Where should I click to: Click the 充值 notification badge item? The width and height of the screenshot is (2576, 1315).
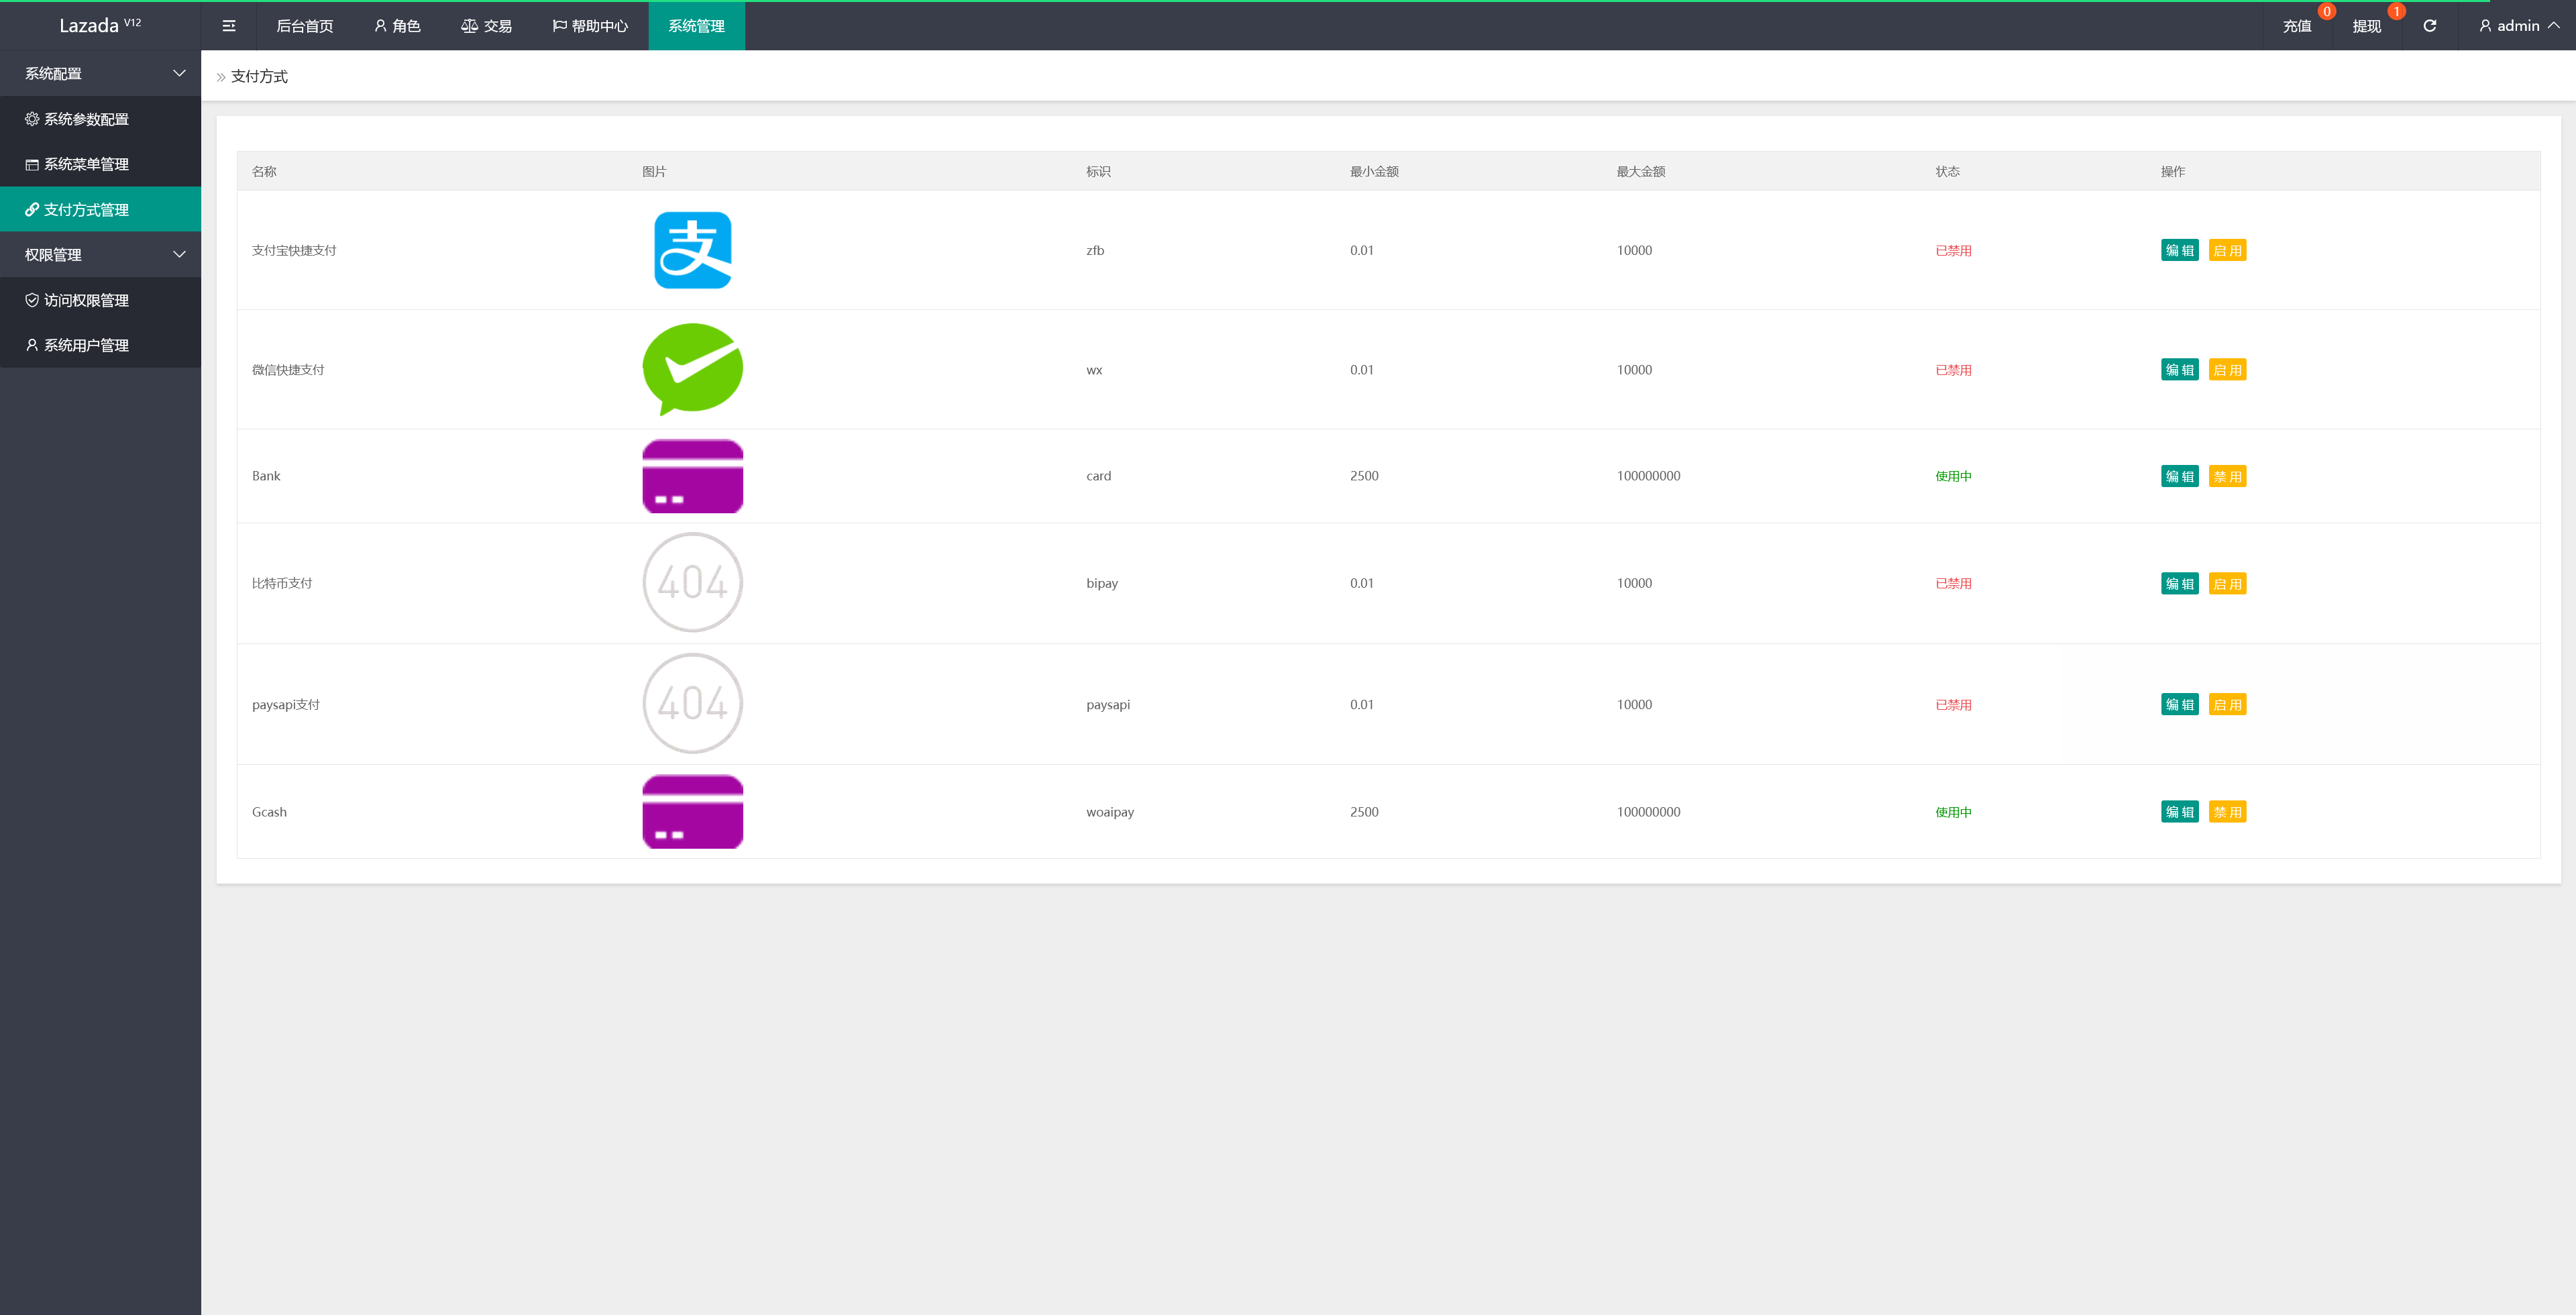[2297, 26]
